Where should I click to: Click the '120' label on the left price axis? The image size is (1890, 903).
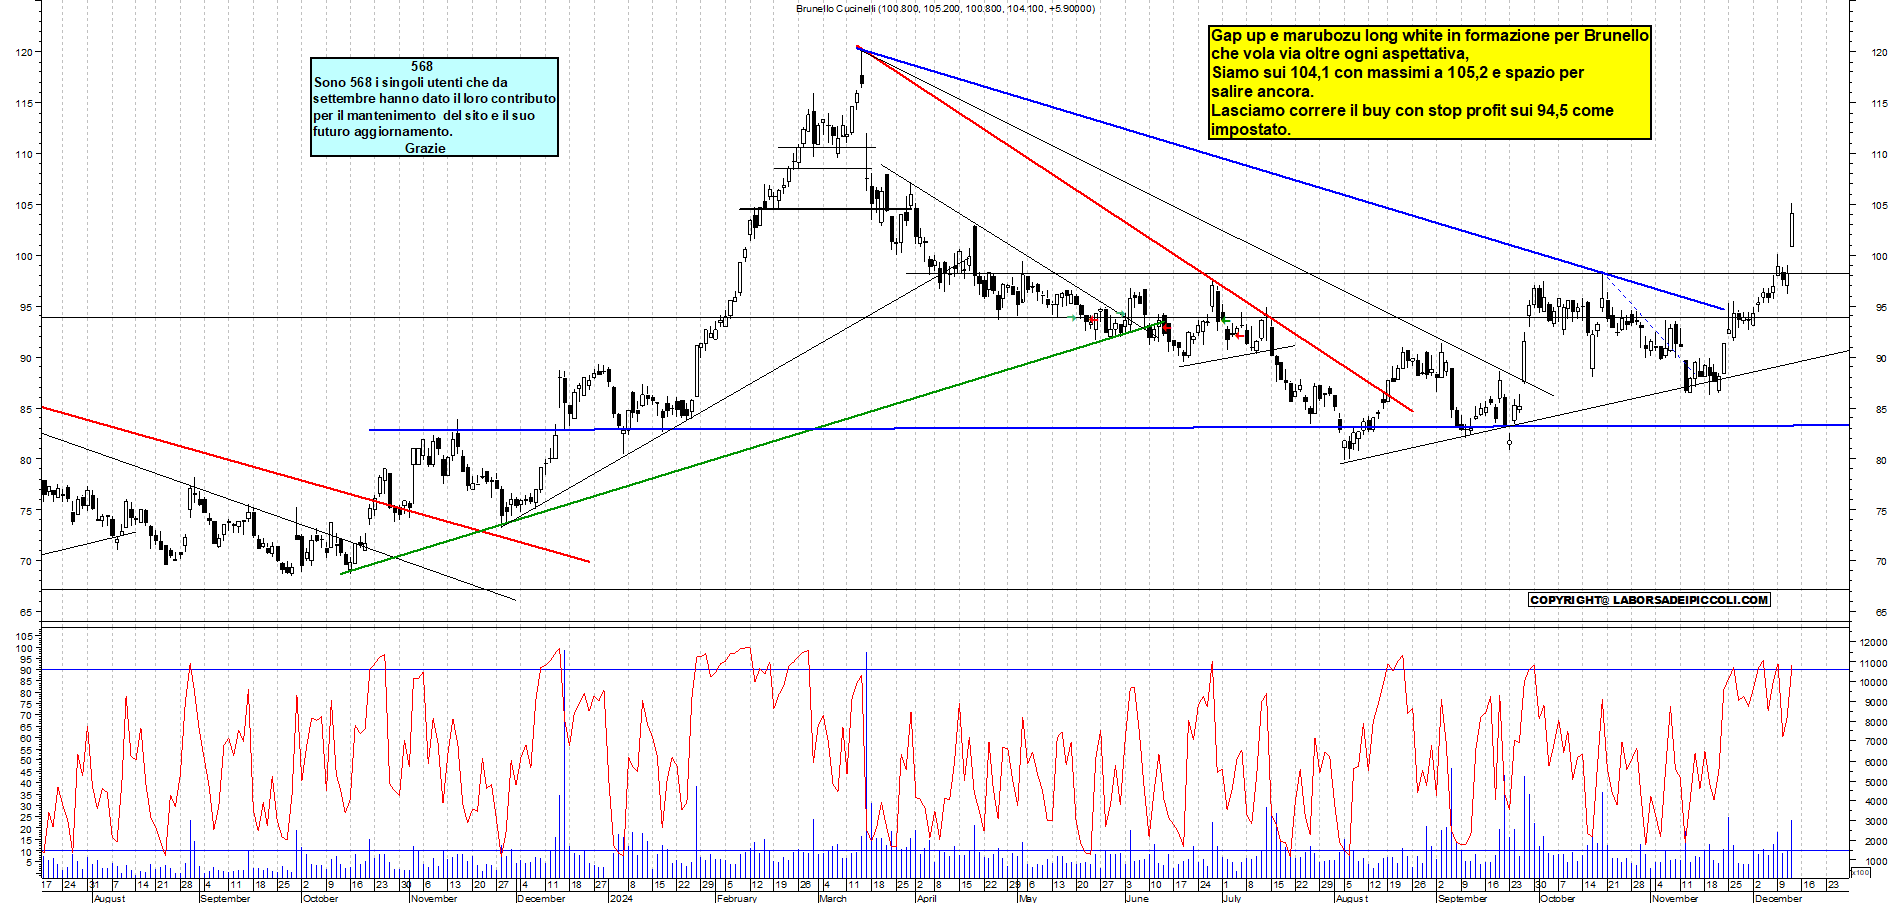coord(24,52)
